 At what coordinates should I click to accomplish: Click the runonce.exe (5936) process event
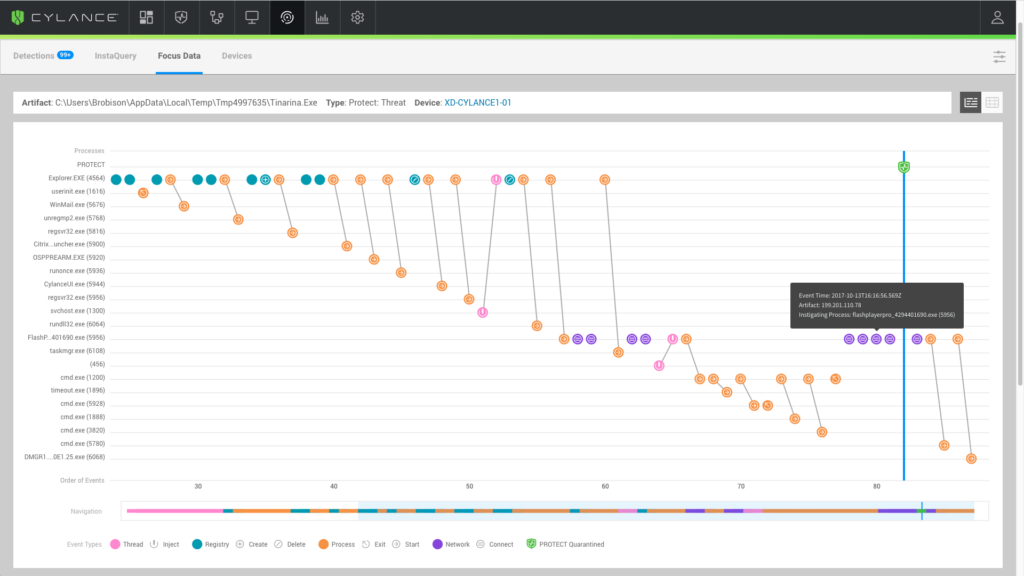coord(401,272)
